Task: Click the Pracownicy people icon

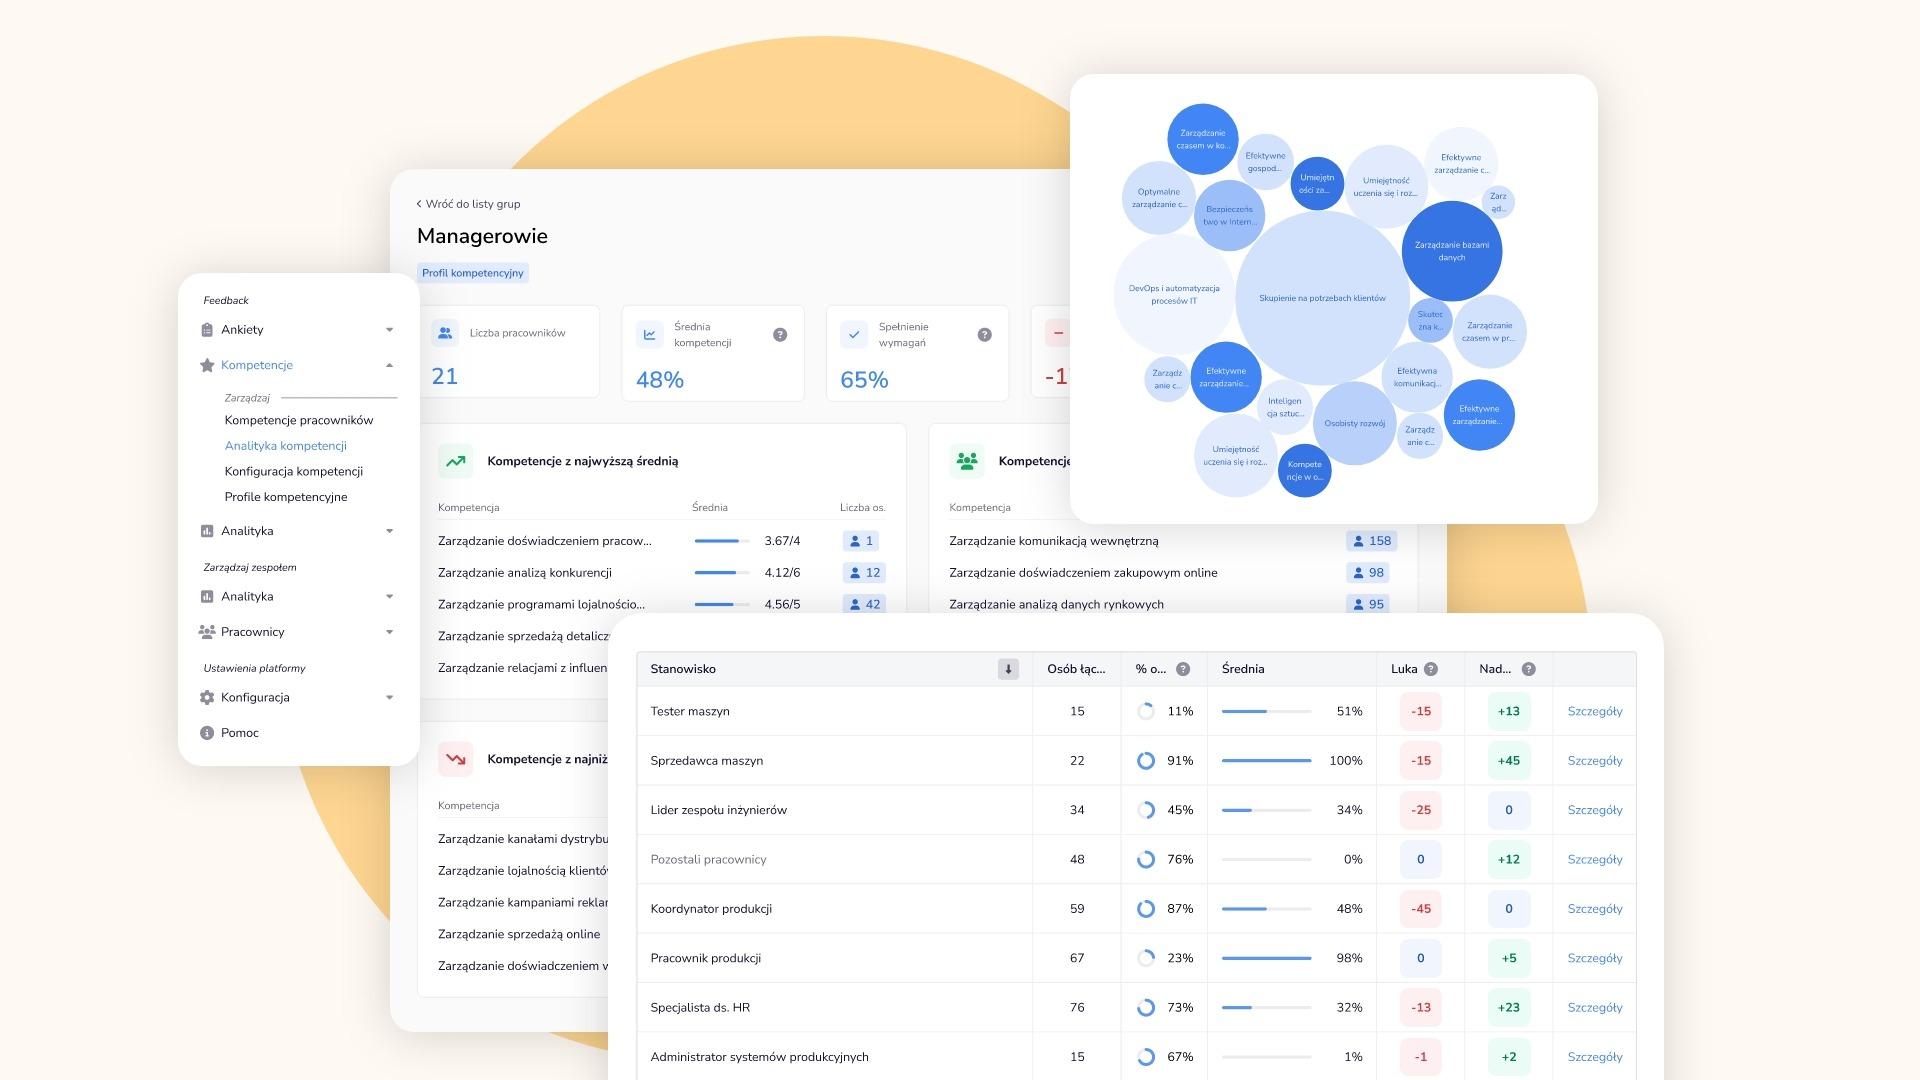Action: click(207, 632)
